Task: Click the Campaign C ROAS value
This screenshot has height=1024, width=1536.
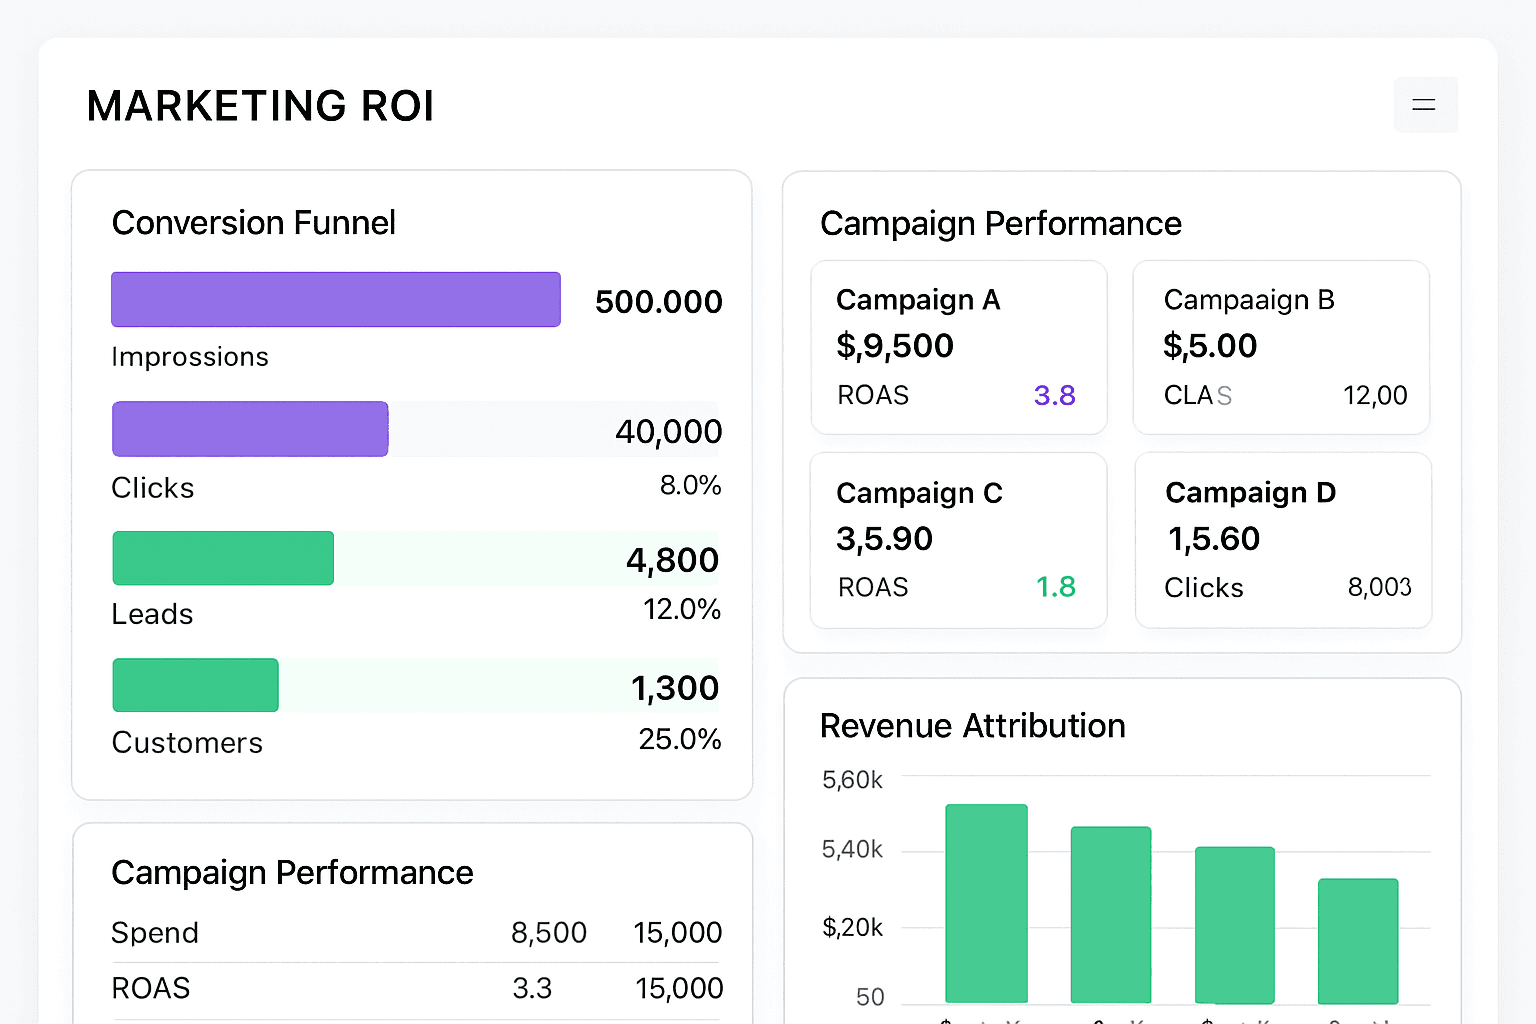Action: click(1056, 587)
